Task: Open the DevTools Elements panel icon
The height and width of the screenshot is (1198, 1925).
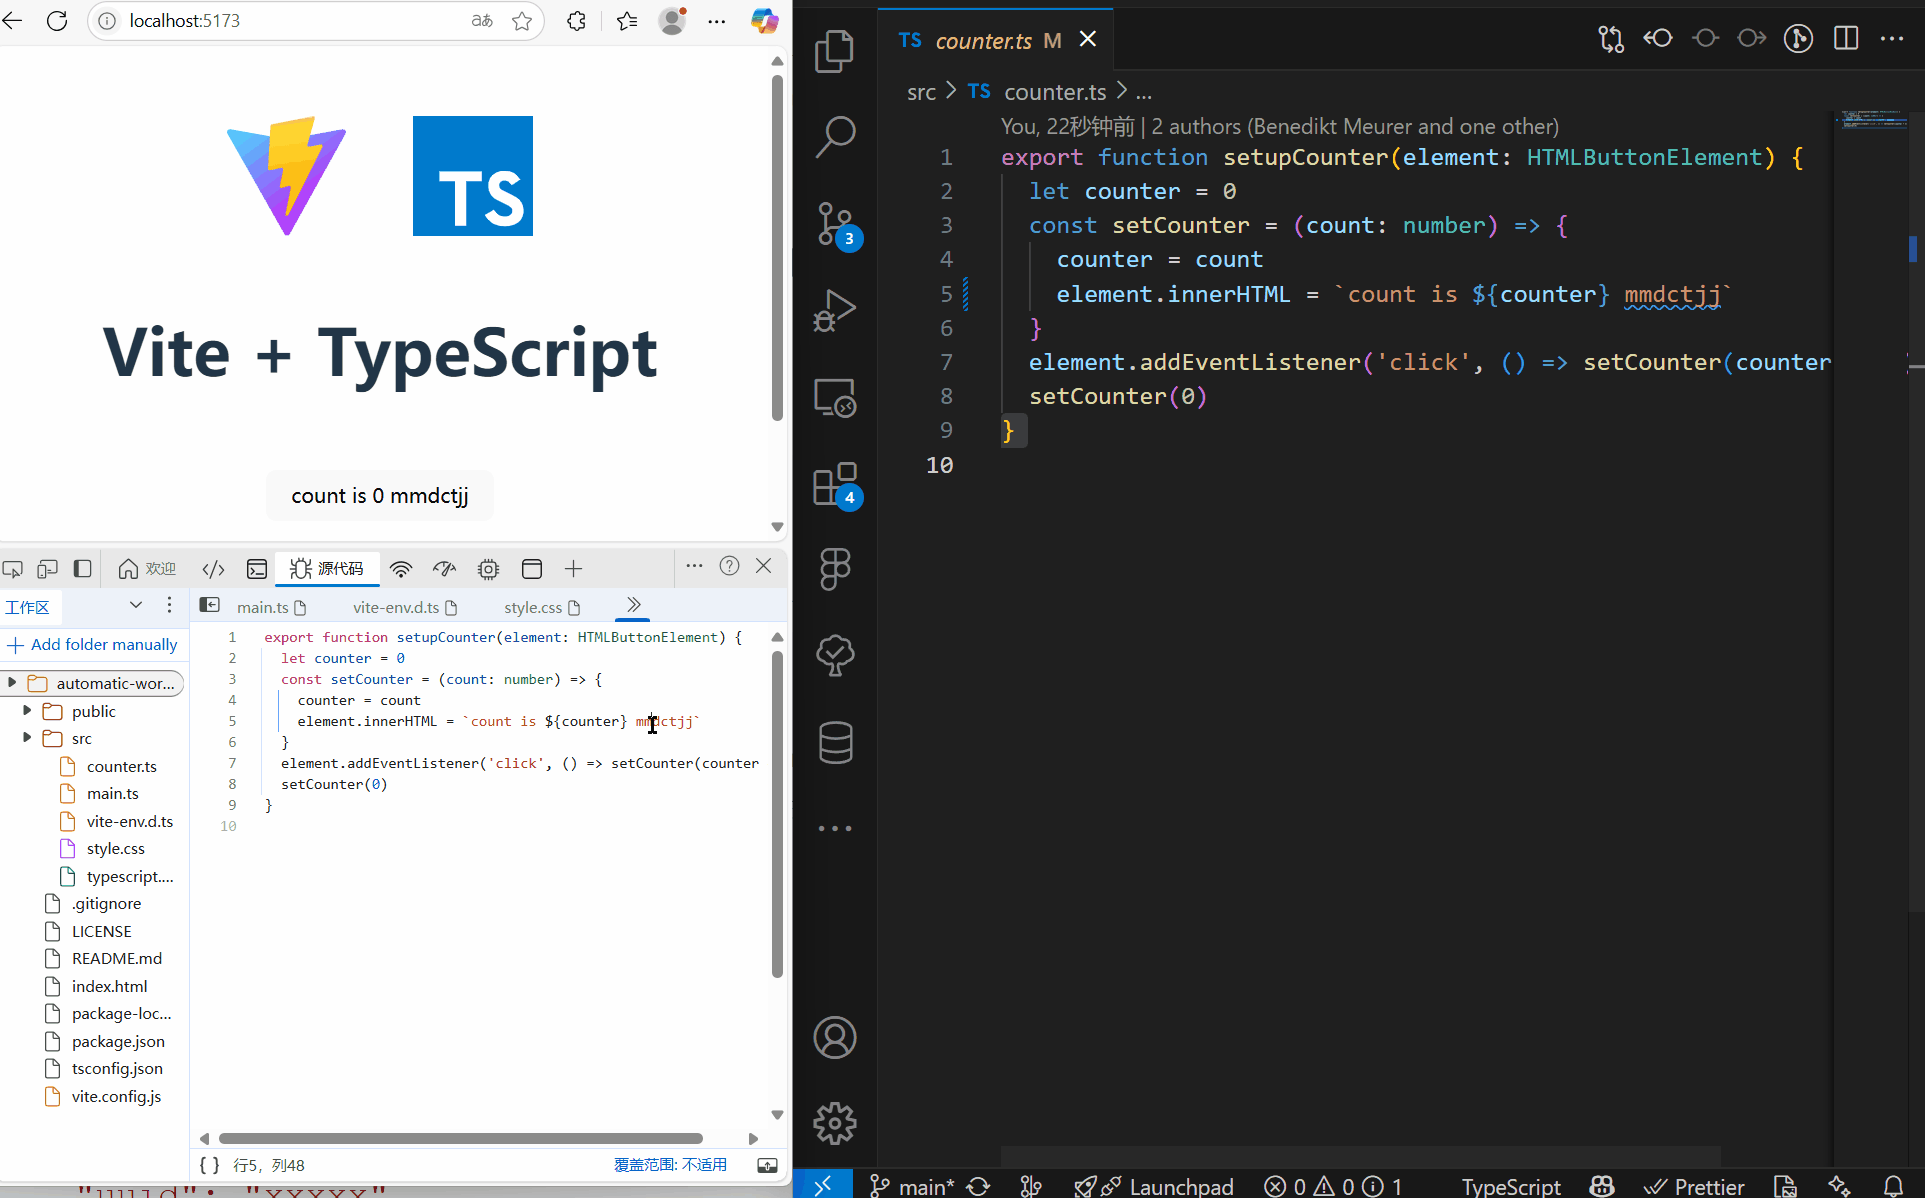Action: [x=213, y=569]
